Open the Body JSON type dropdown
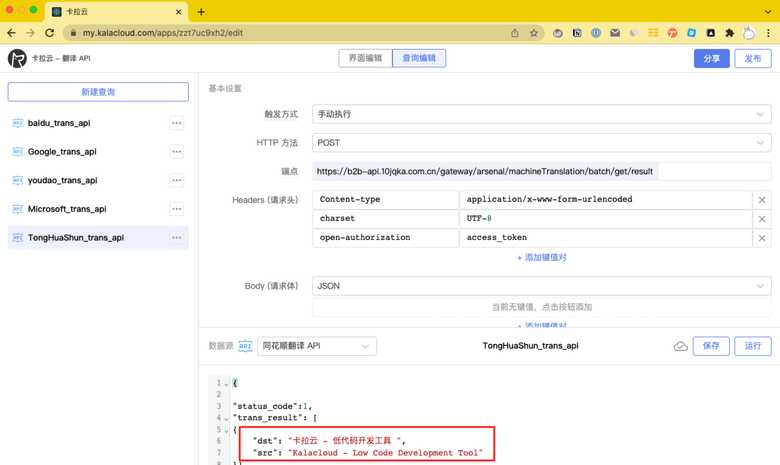The height and width of the screenshot is (465, 780). coord(542,286)
